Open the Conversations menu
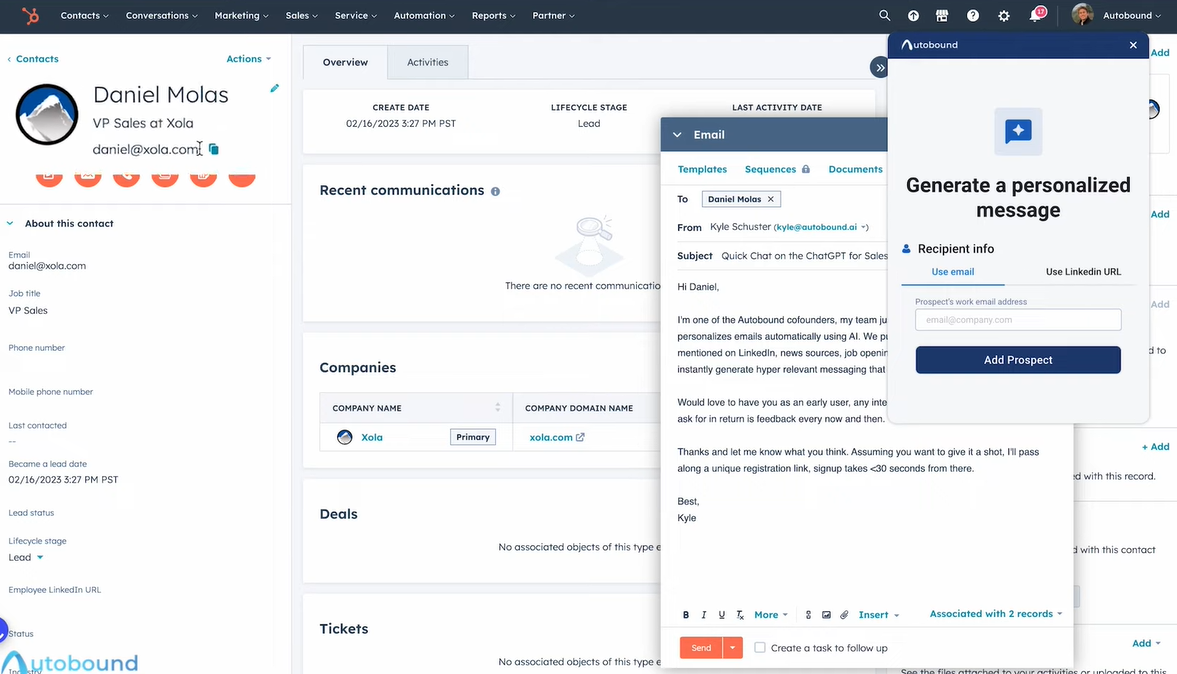 (161, 16)
